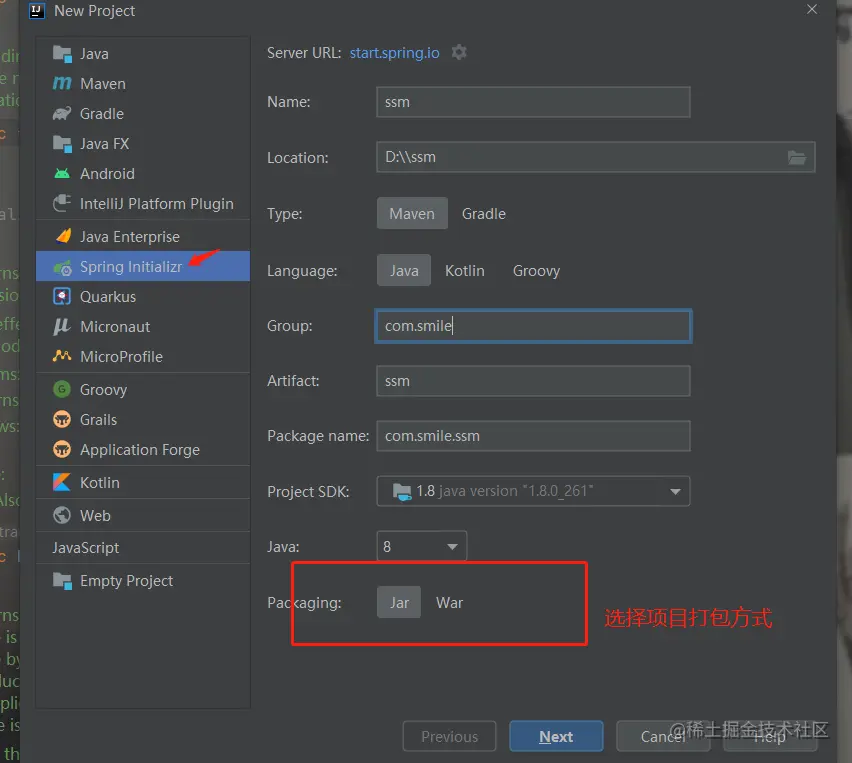
Task: Open server URL settings gear
Action: coord(459,53)
